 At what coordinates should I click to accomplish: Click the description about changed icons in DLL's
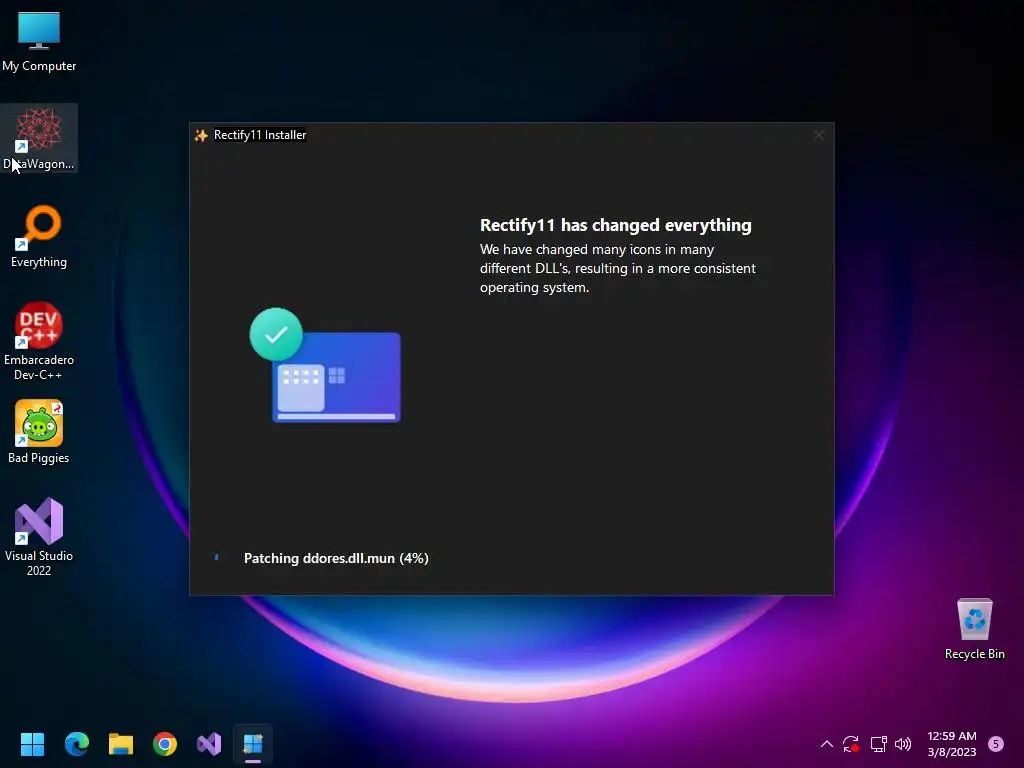tap(618, 268)
